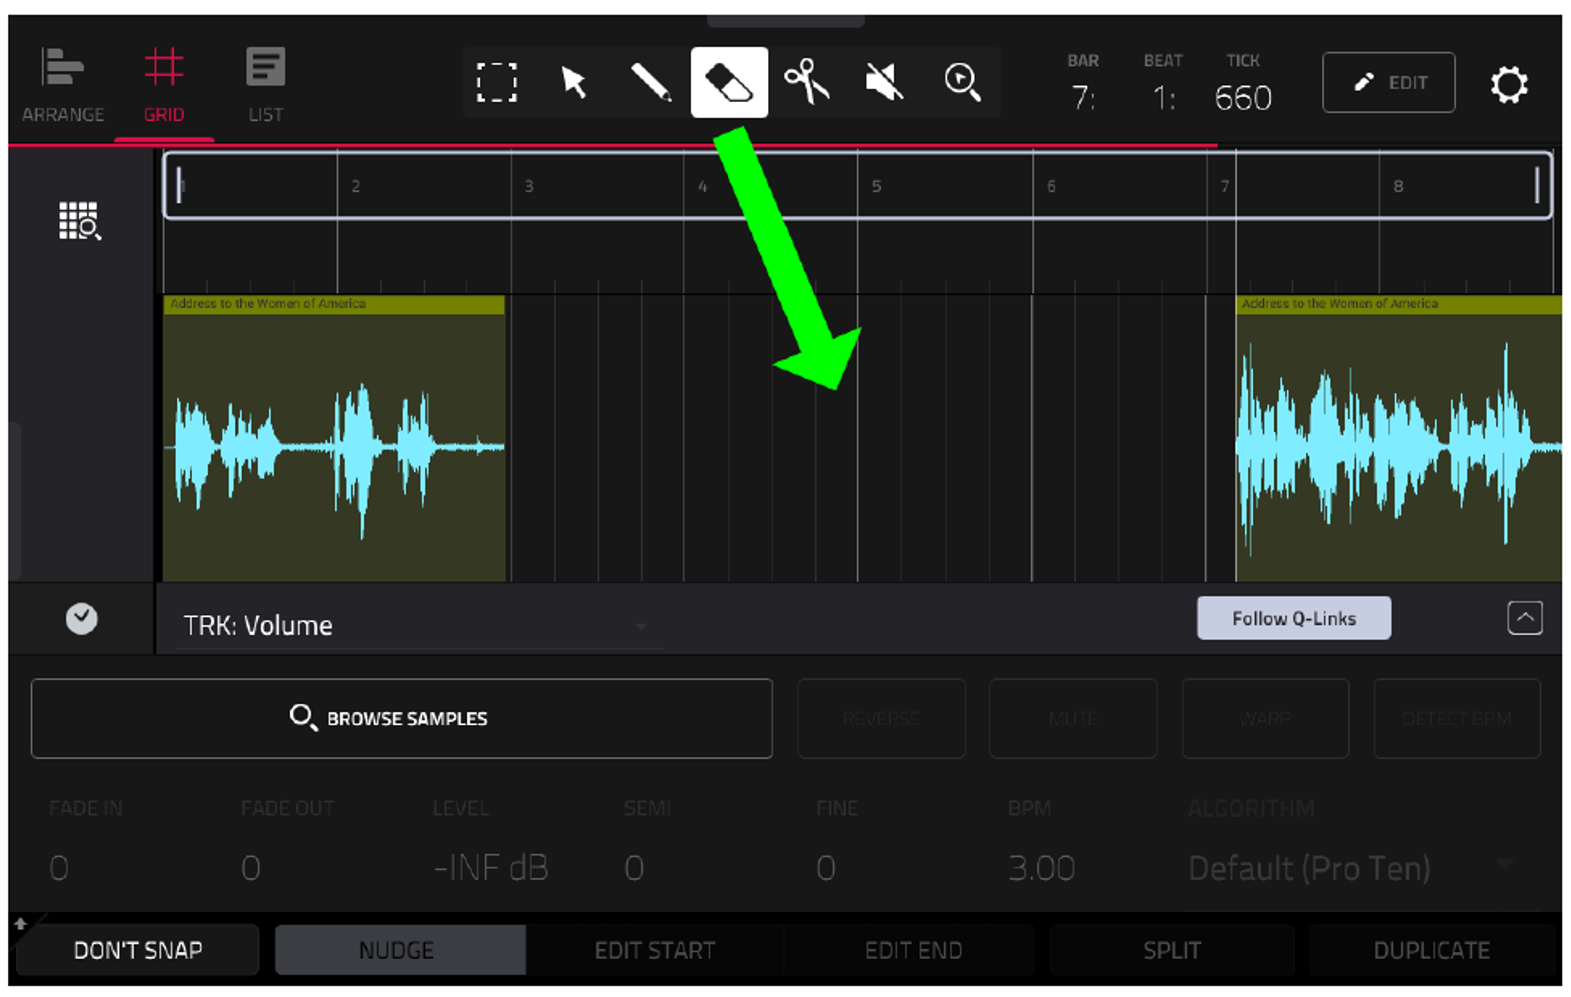1571x997 pixels.
Task: Click bar 5 marker in the timeline ruler
Action: tap(876, 186)
